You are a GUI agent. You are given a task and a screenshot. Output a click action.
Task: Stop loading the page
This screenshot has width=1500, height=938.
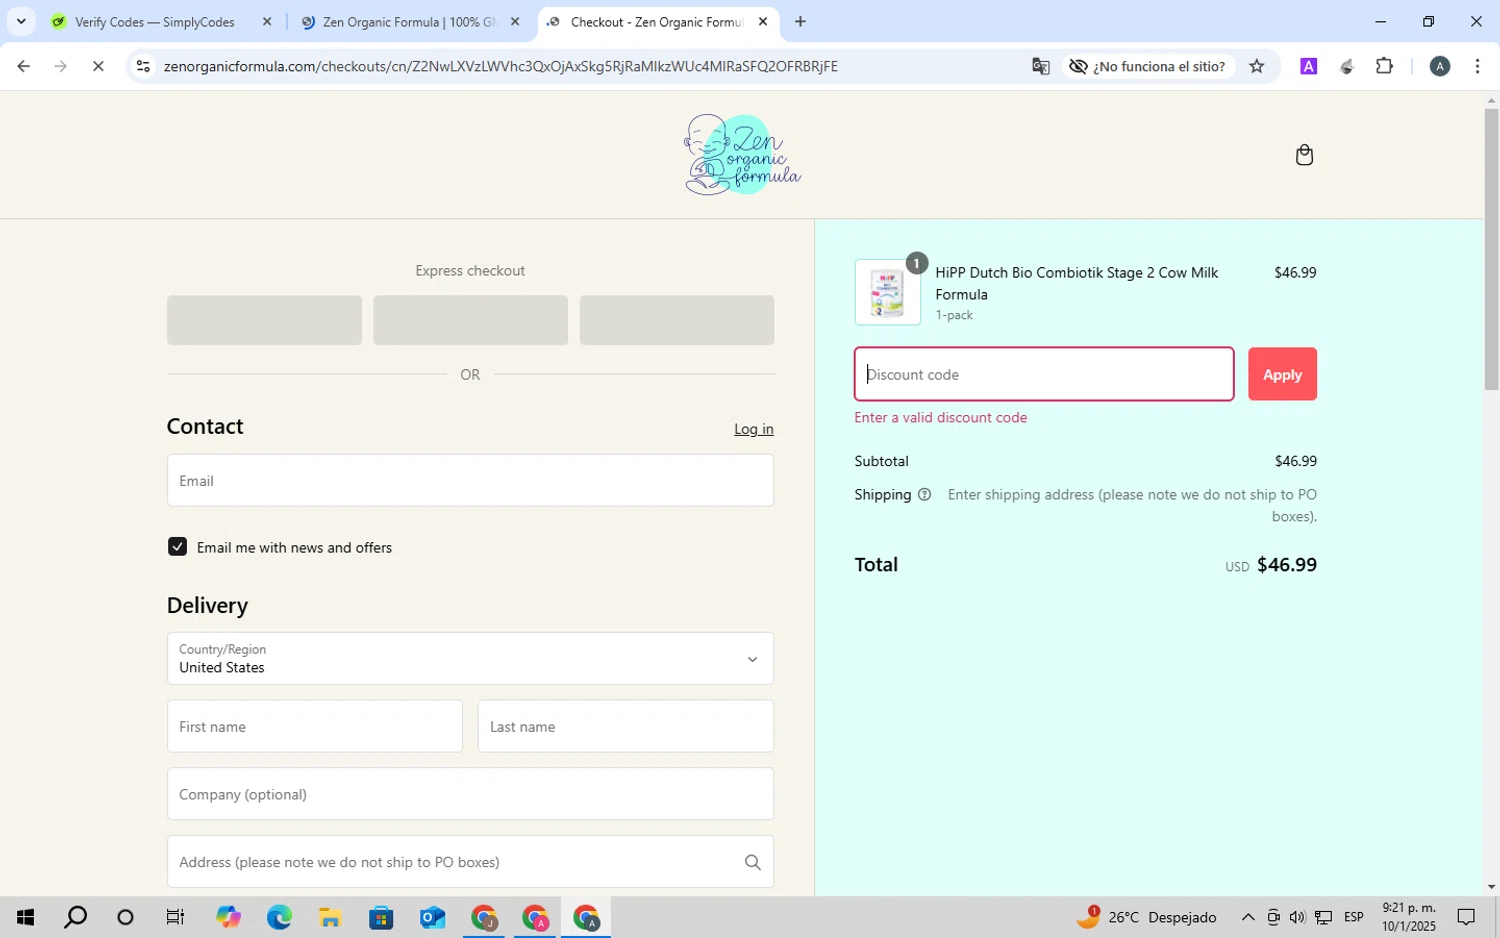coord(98,66)
